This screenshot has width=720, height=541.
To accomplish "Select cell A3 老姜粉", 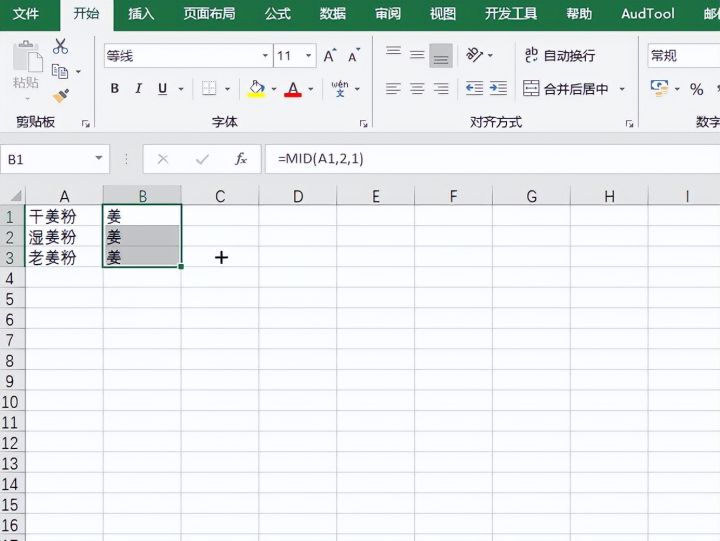I will 64,257.
